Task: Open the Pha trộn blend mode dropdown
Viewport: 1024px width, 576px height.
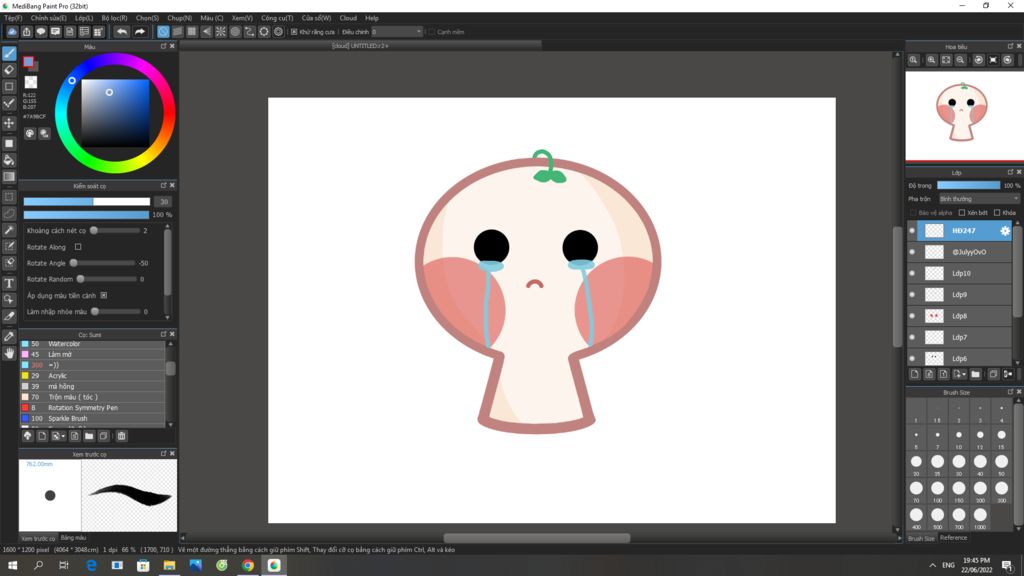Action: [x=978, y=199]
